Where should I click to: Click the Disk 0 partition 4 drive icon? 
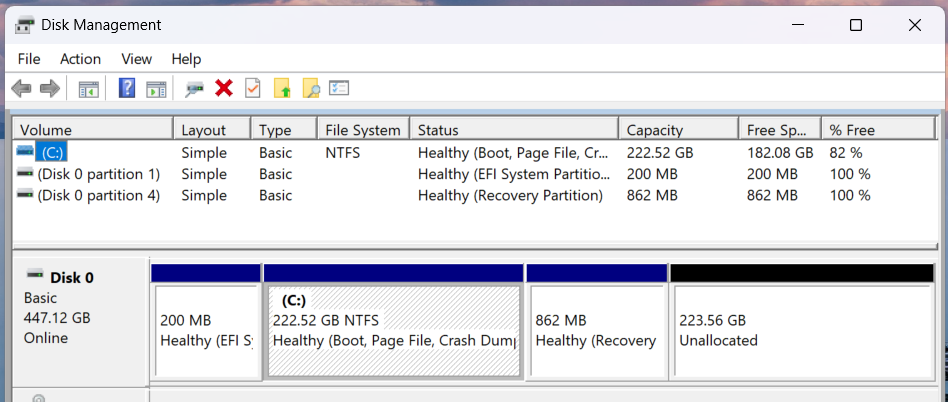[x=25, y=194]
